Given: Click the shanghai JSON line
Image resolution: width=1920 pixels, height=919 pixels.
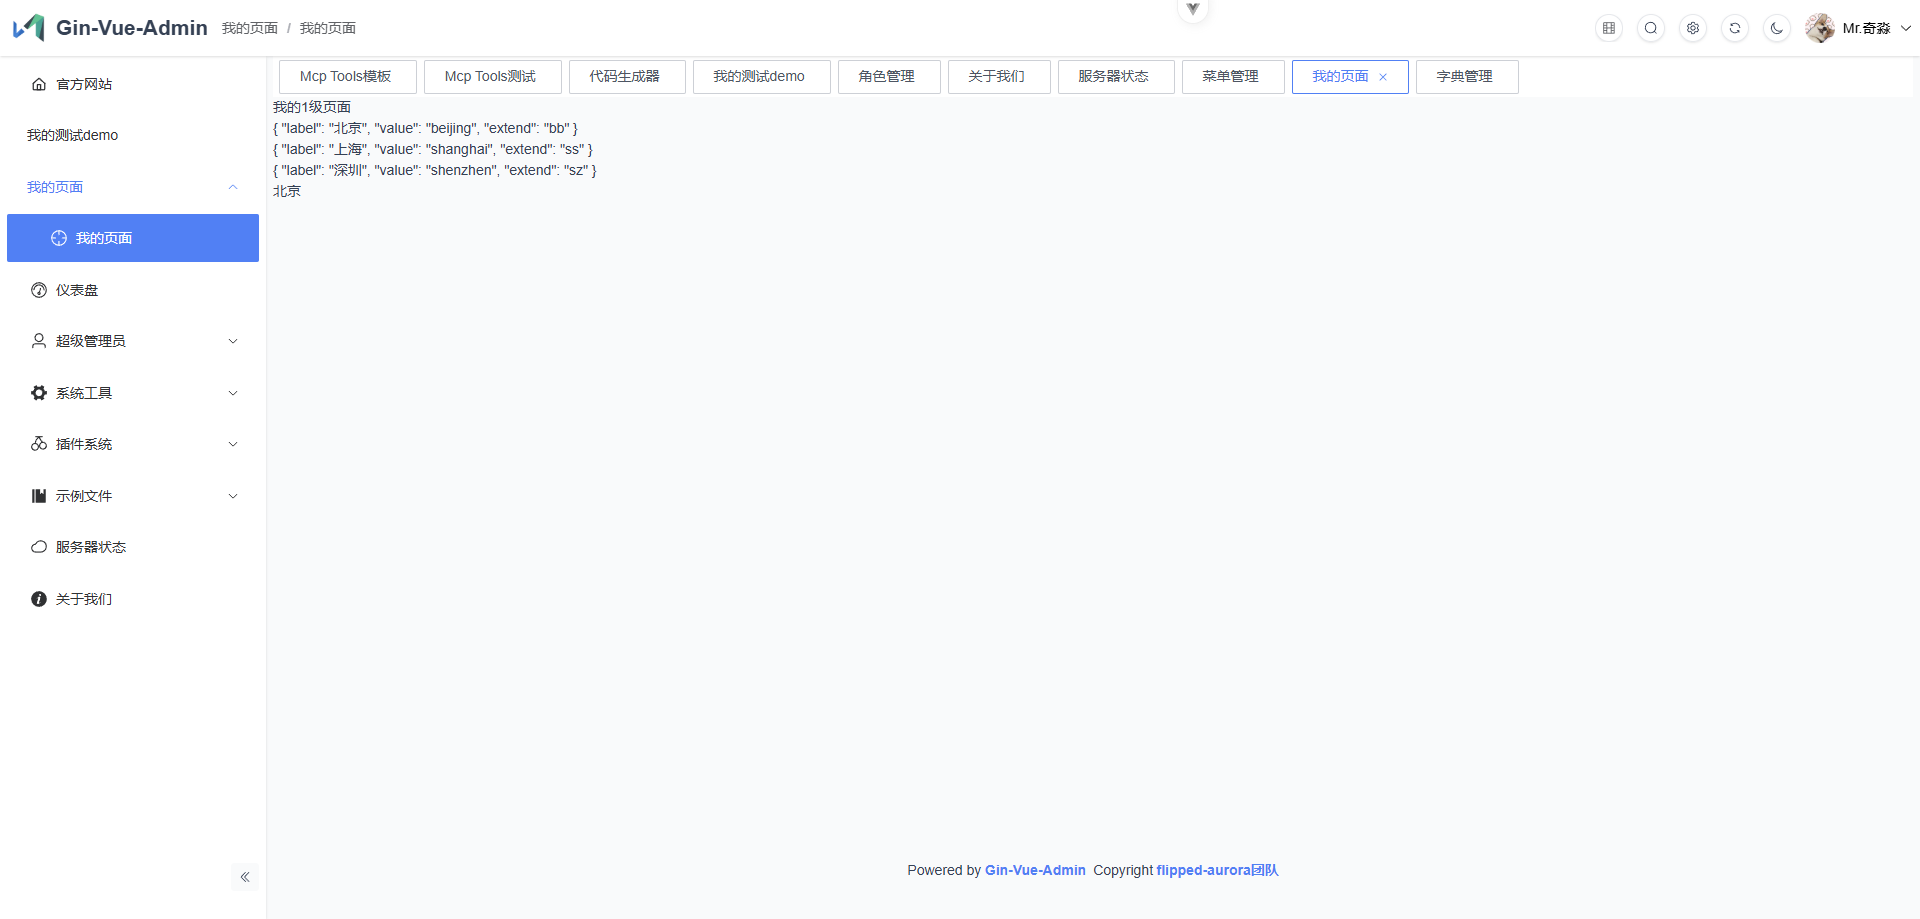Looking at the screenshot, I should [433, 149].
